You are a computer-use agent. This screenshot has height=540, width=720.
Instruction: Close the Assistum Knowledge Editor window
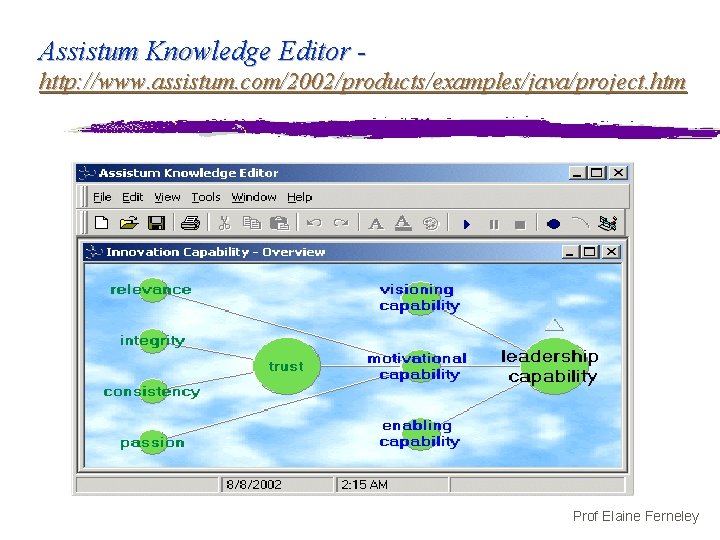619,173
